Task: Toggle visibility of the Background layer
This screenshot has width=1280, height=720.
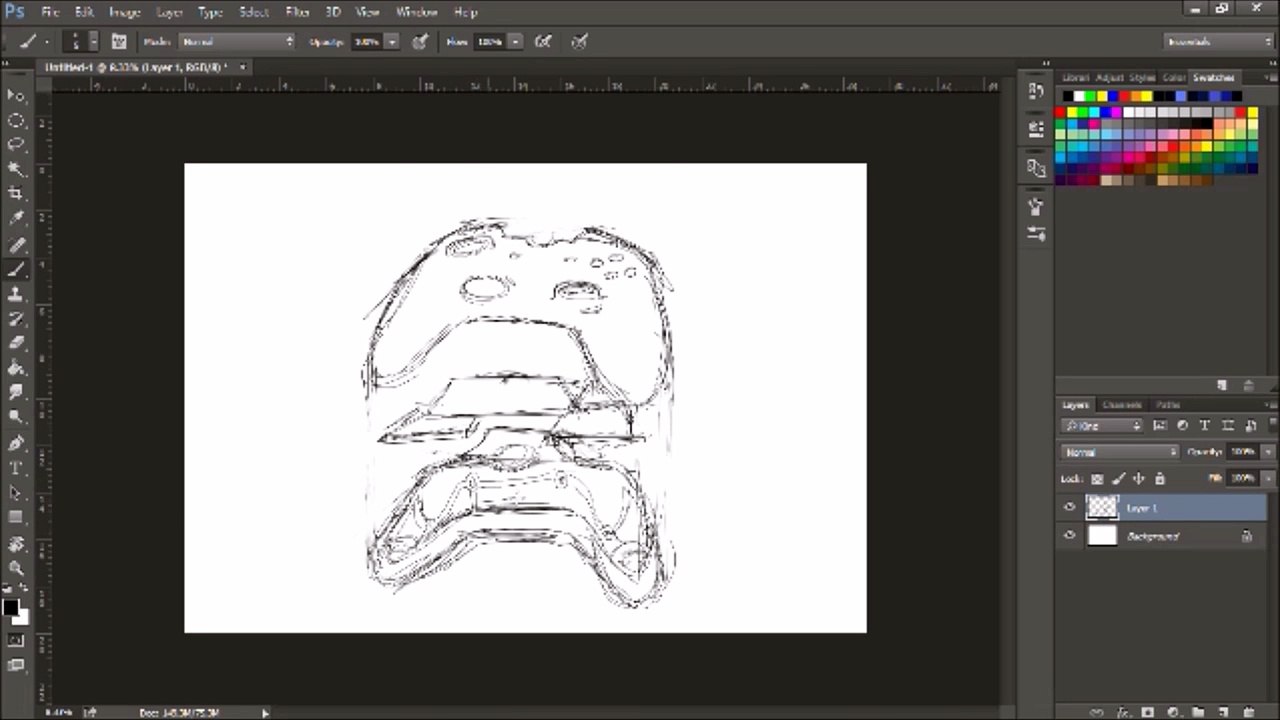Action: point(1070,536)
